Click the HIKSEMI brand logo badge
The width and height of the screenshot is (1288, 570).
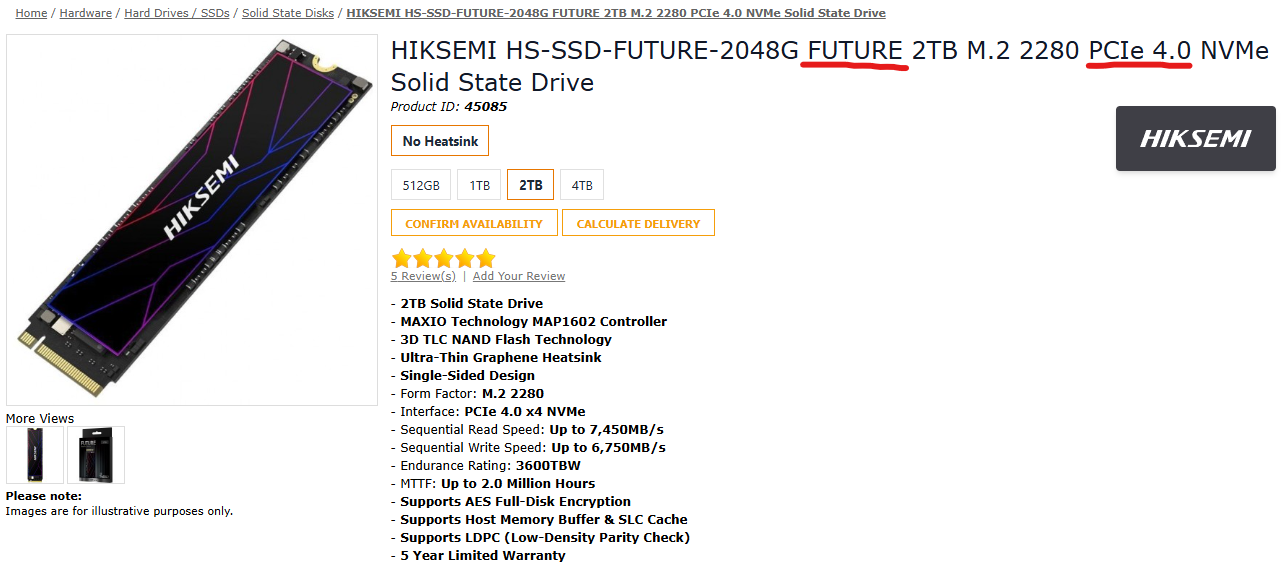point(1195,139)
